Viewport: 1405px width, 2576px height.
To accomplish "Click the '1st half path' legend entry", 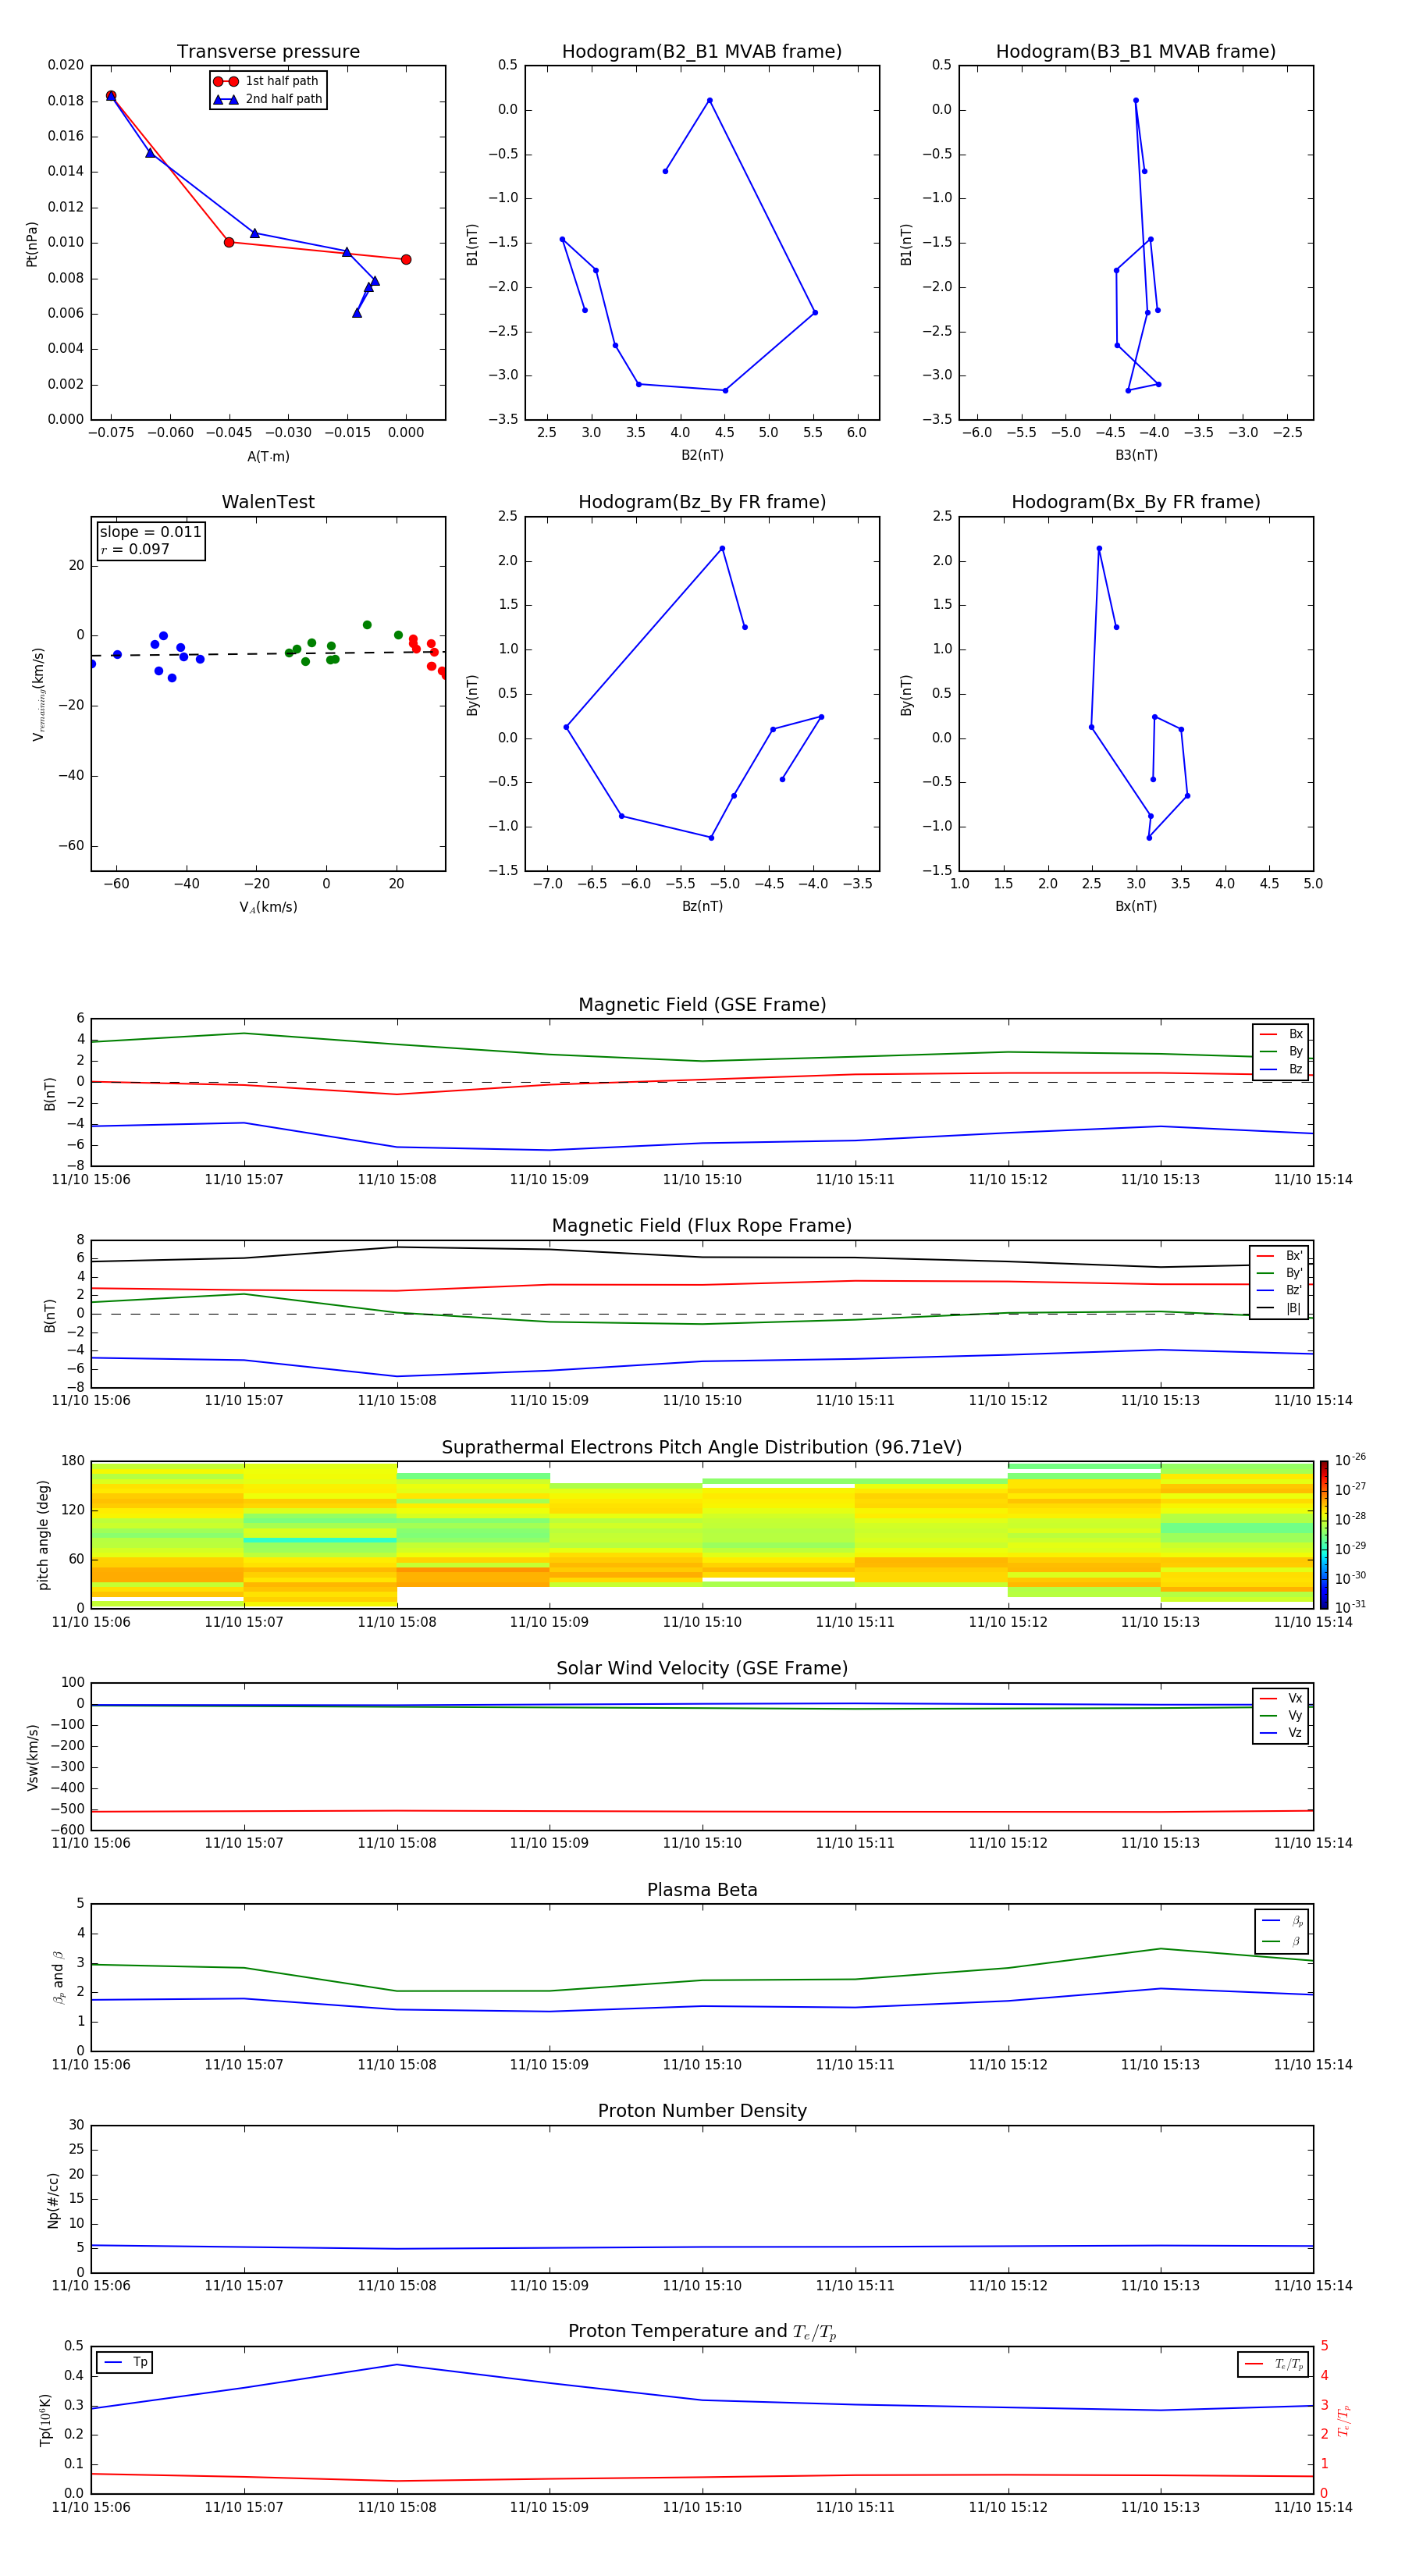I will point(267,81).
